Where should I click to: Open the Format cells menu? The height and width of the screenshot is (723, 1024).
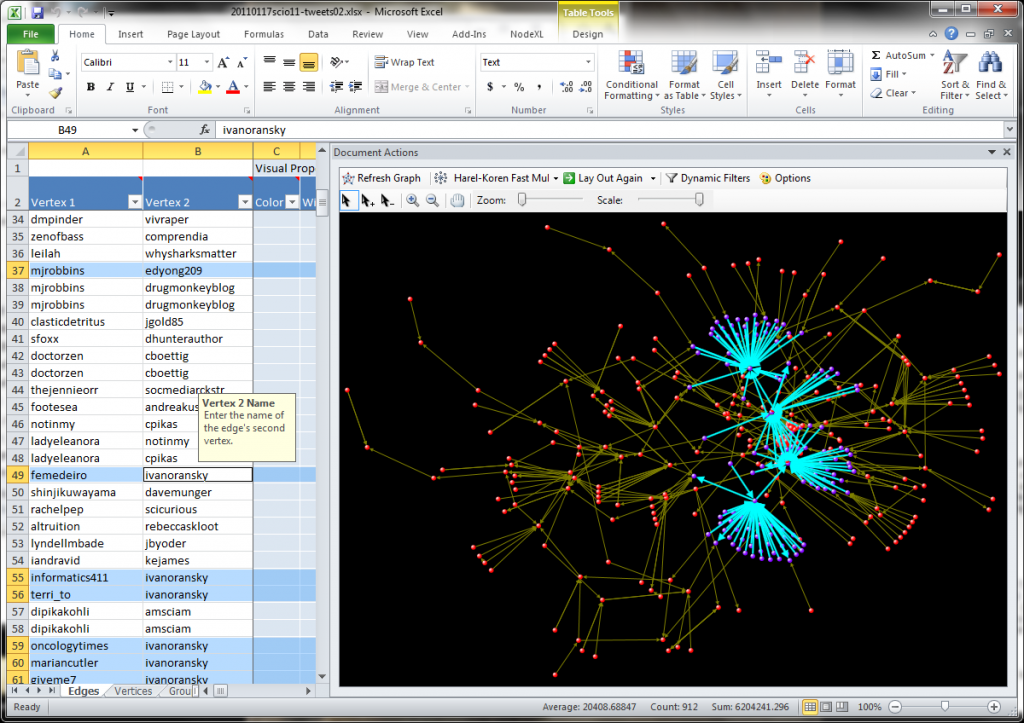tap(840, 75)
